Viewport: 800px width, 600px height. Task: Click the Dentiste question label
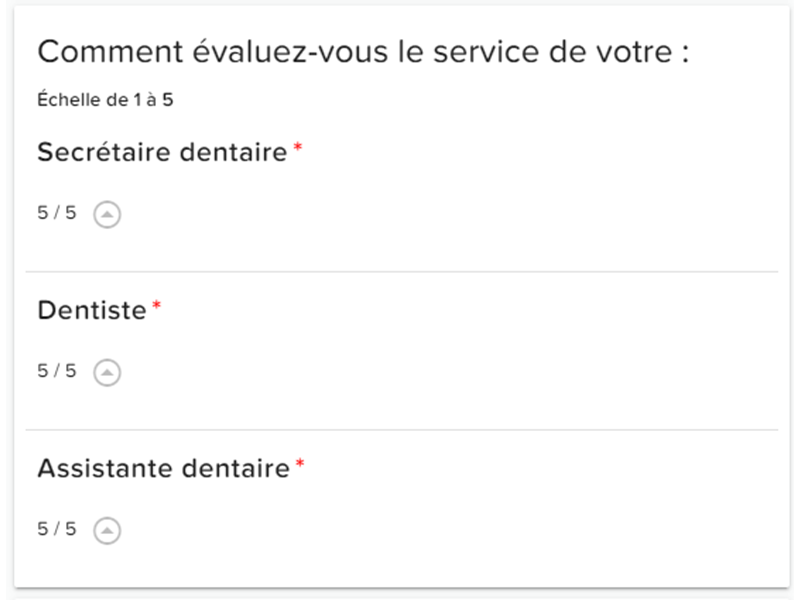click(x=92, y=311)
